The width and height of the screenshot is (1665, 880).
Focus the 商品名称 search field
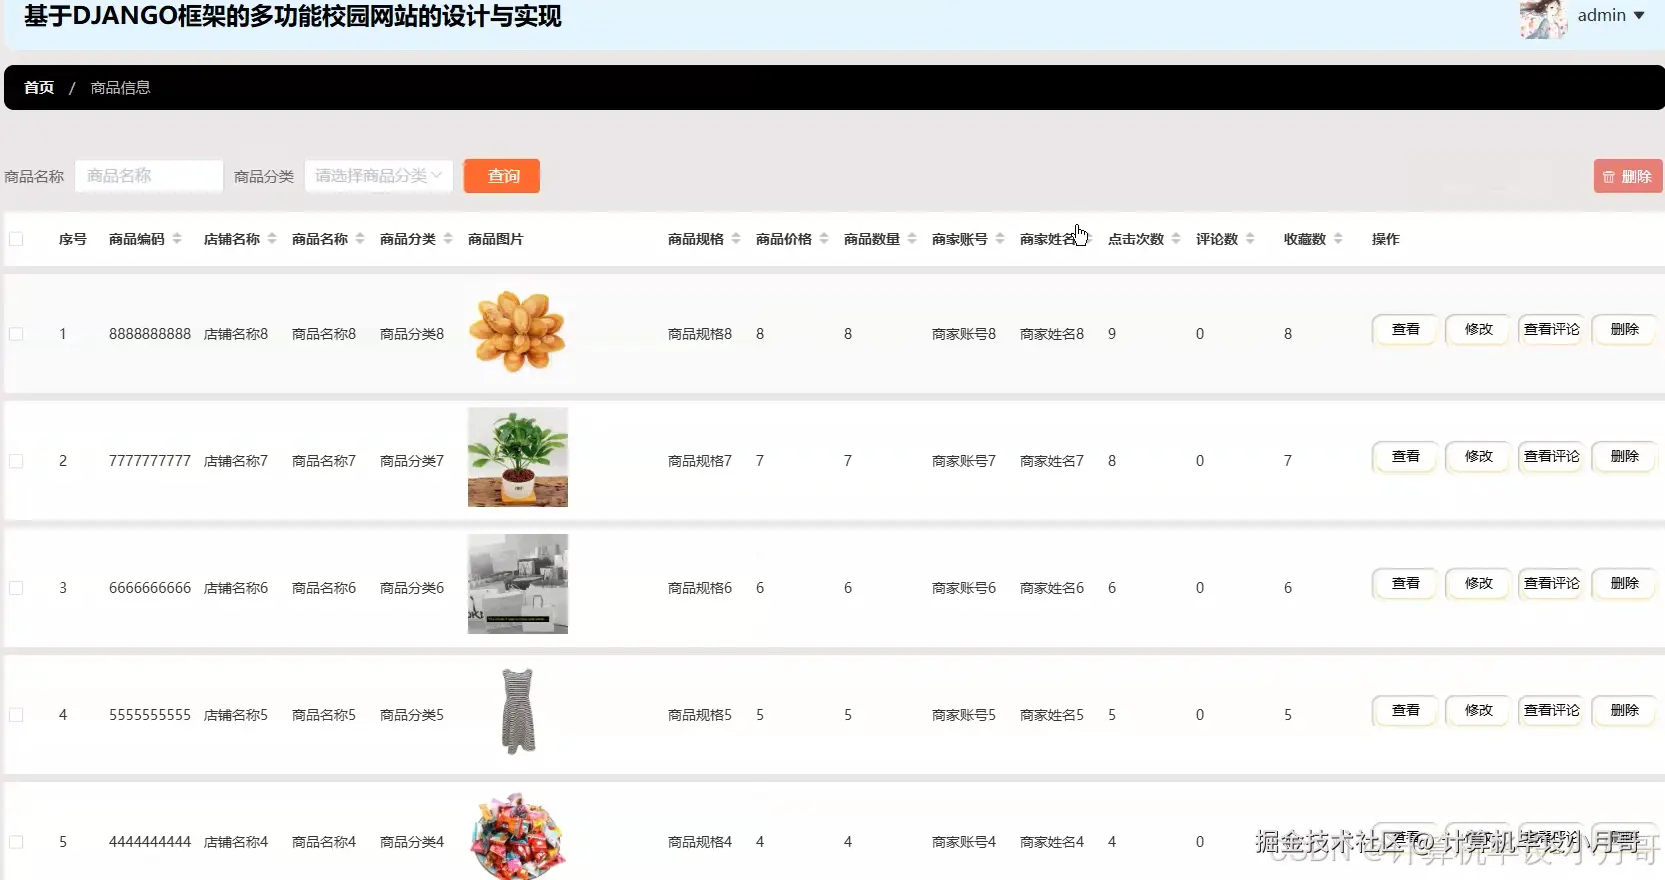pos(149,176)
